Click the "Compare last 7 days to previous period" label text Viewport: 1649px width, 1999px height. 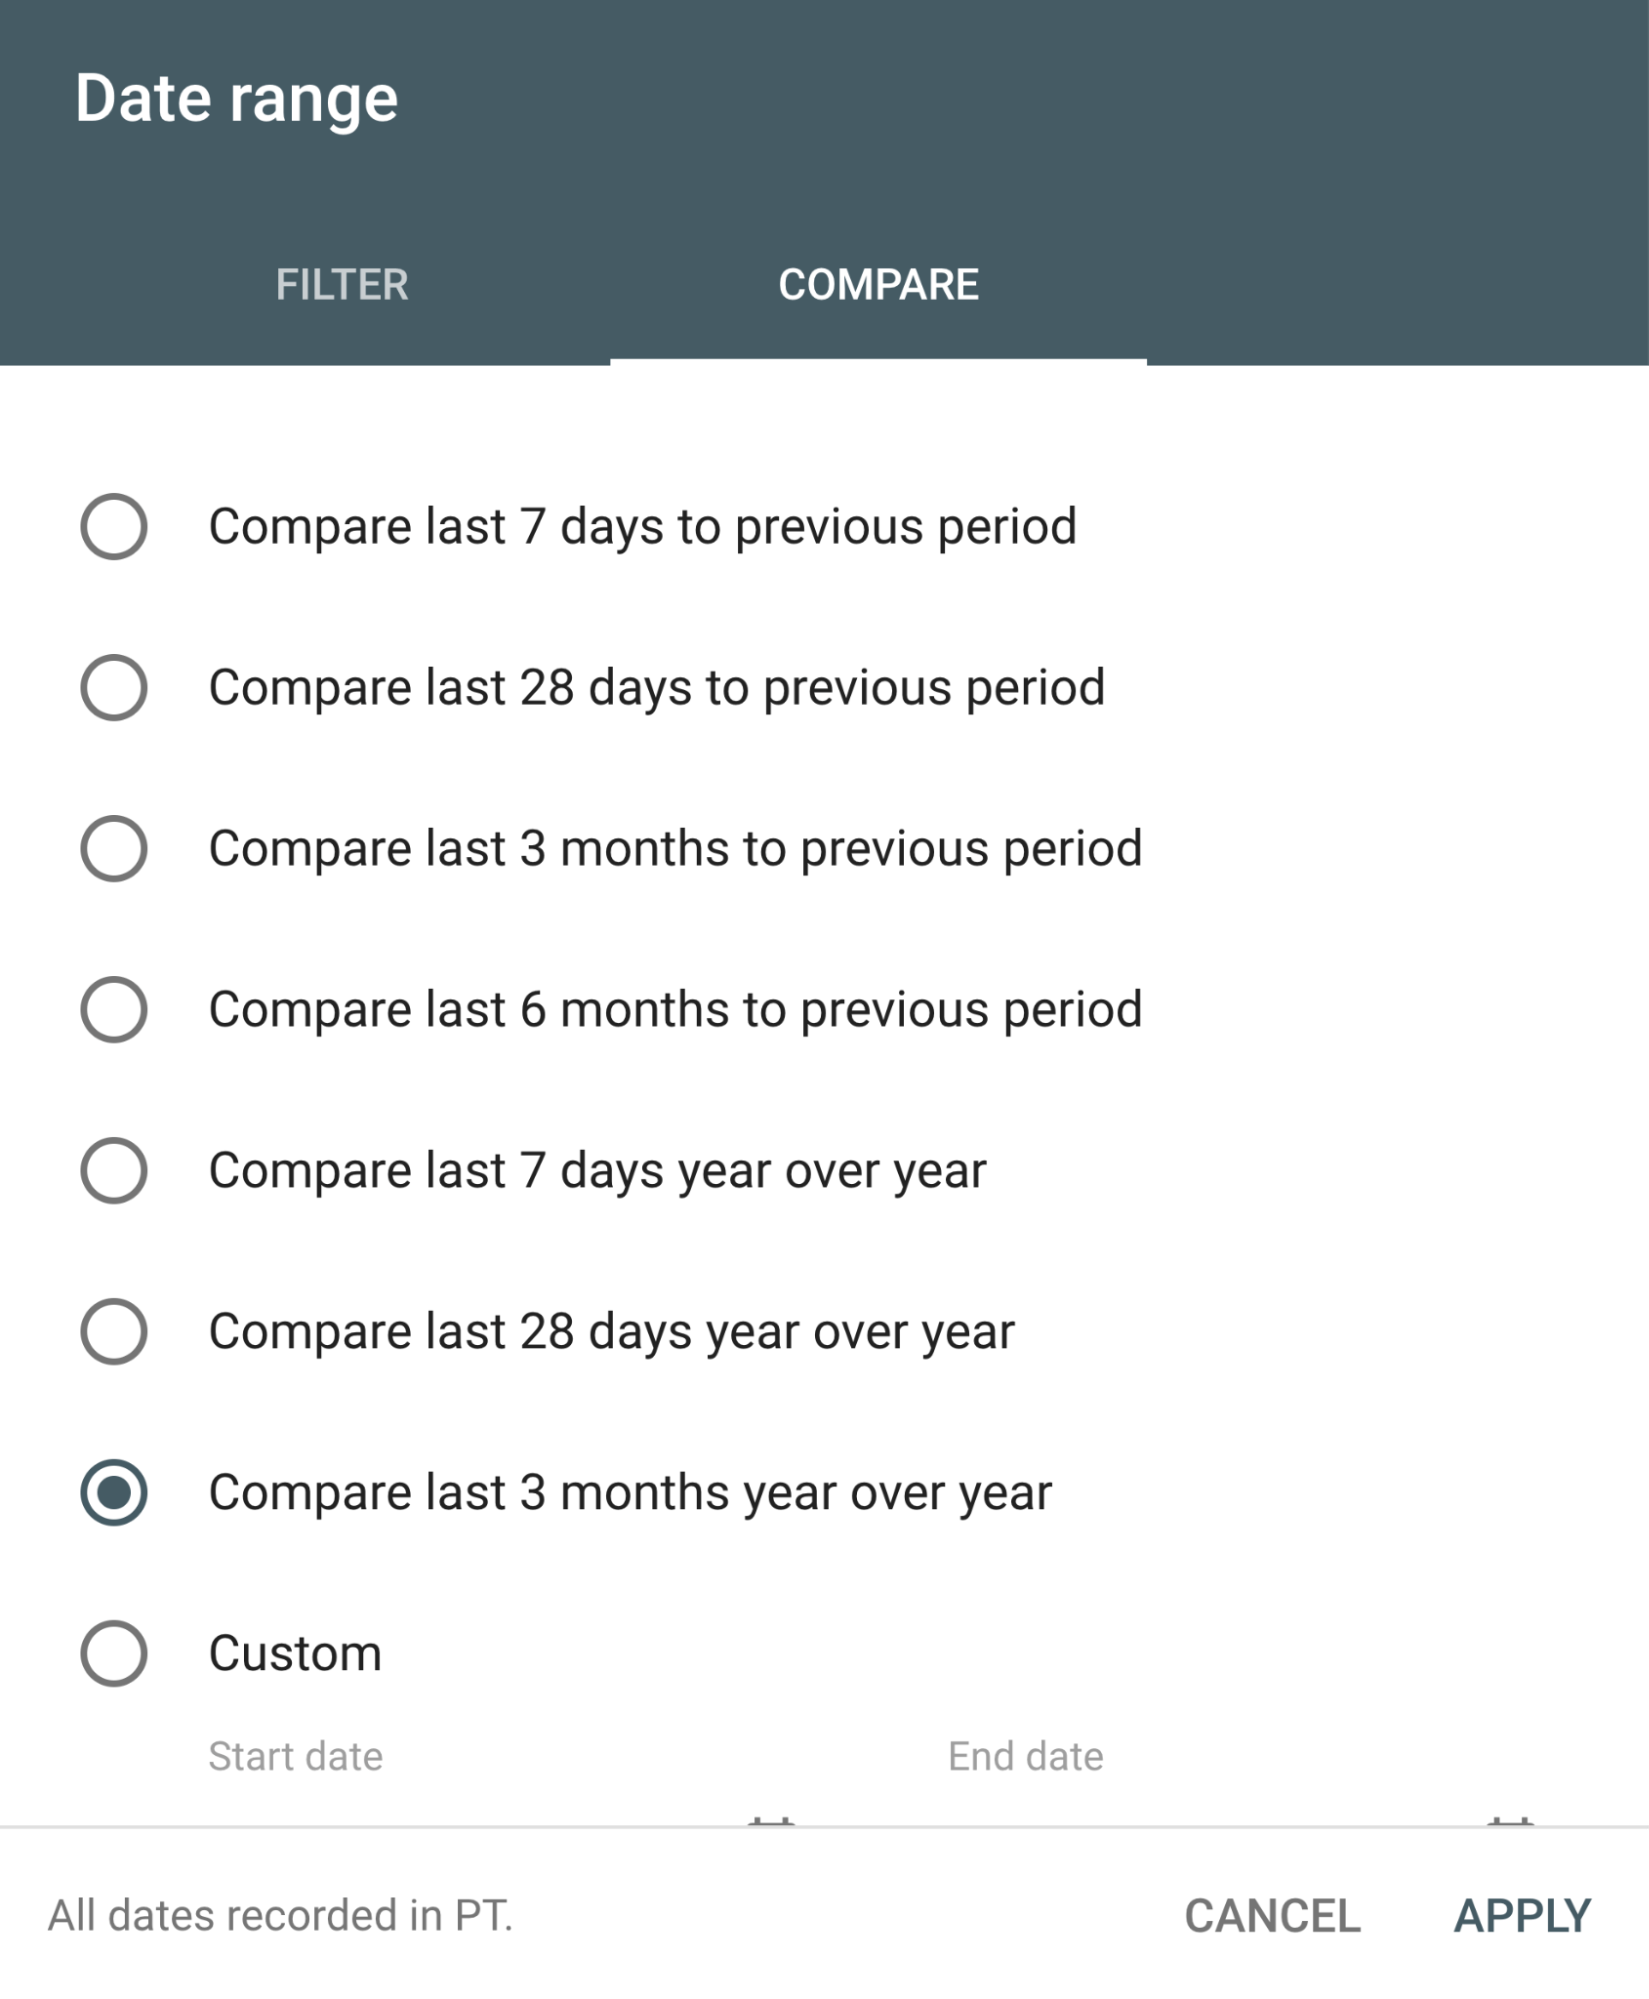click(x=642, y=526)
